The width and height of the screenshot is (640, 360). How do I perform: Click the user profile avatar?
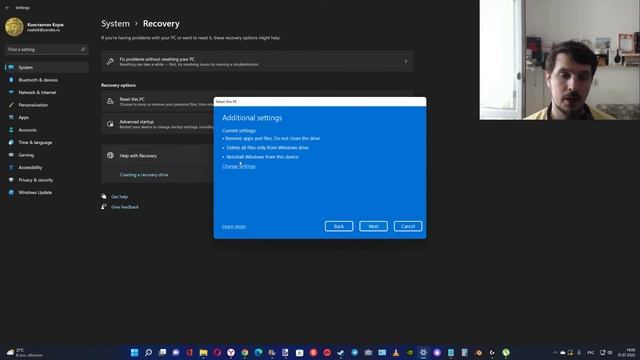click(x=14, y=27)
